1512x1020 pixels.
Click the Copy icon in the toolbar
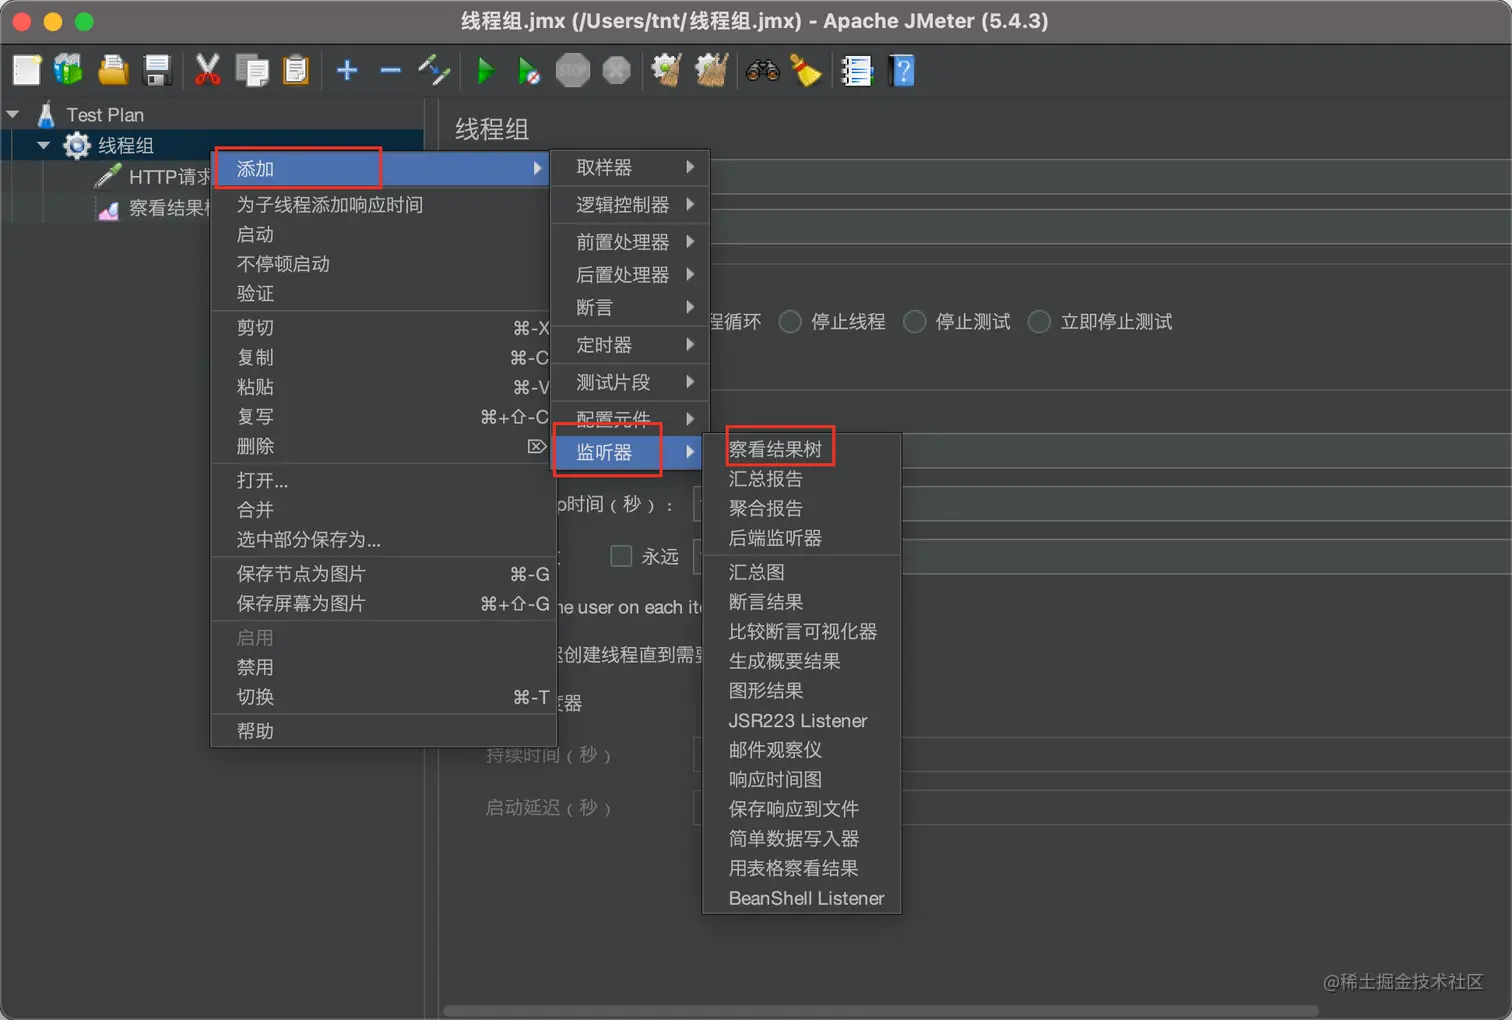tap(252, 70)
